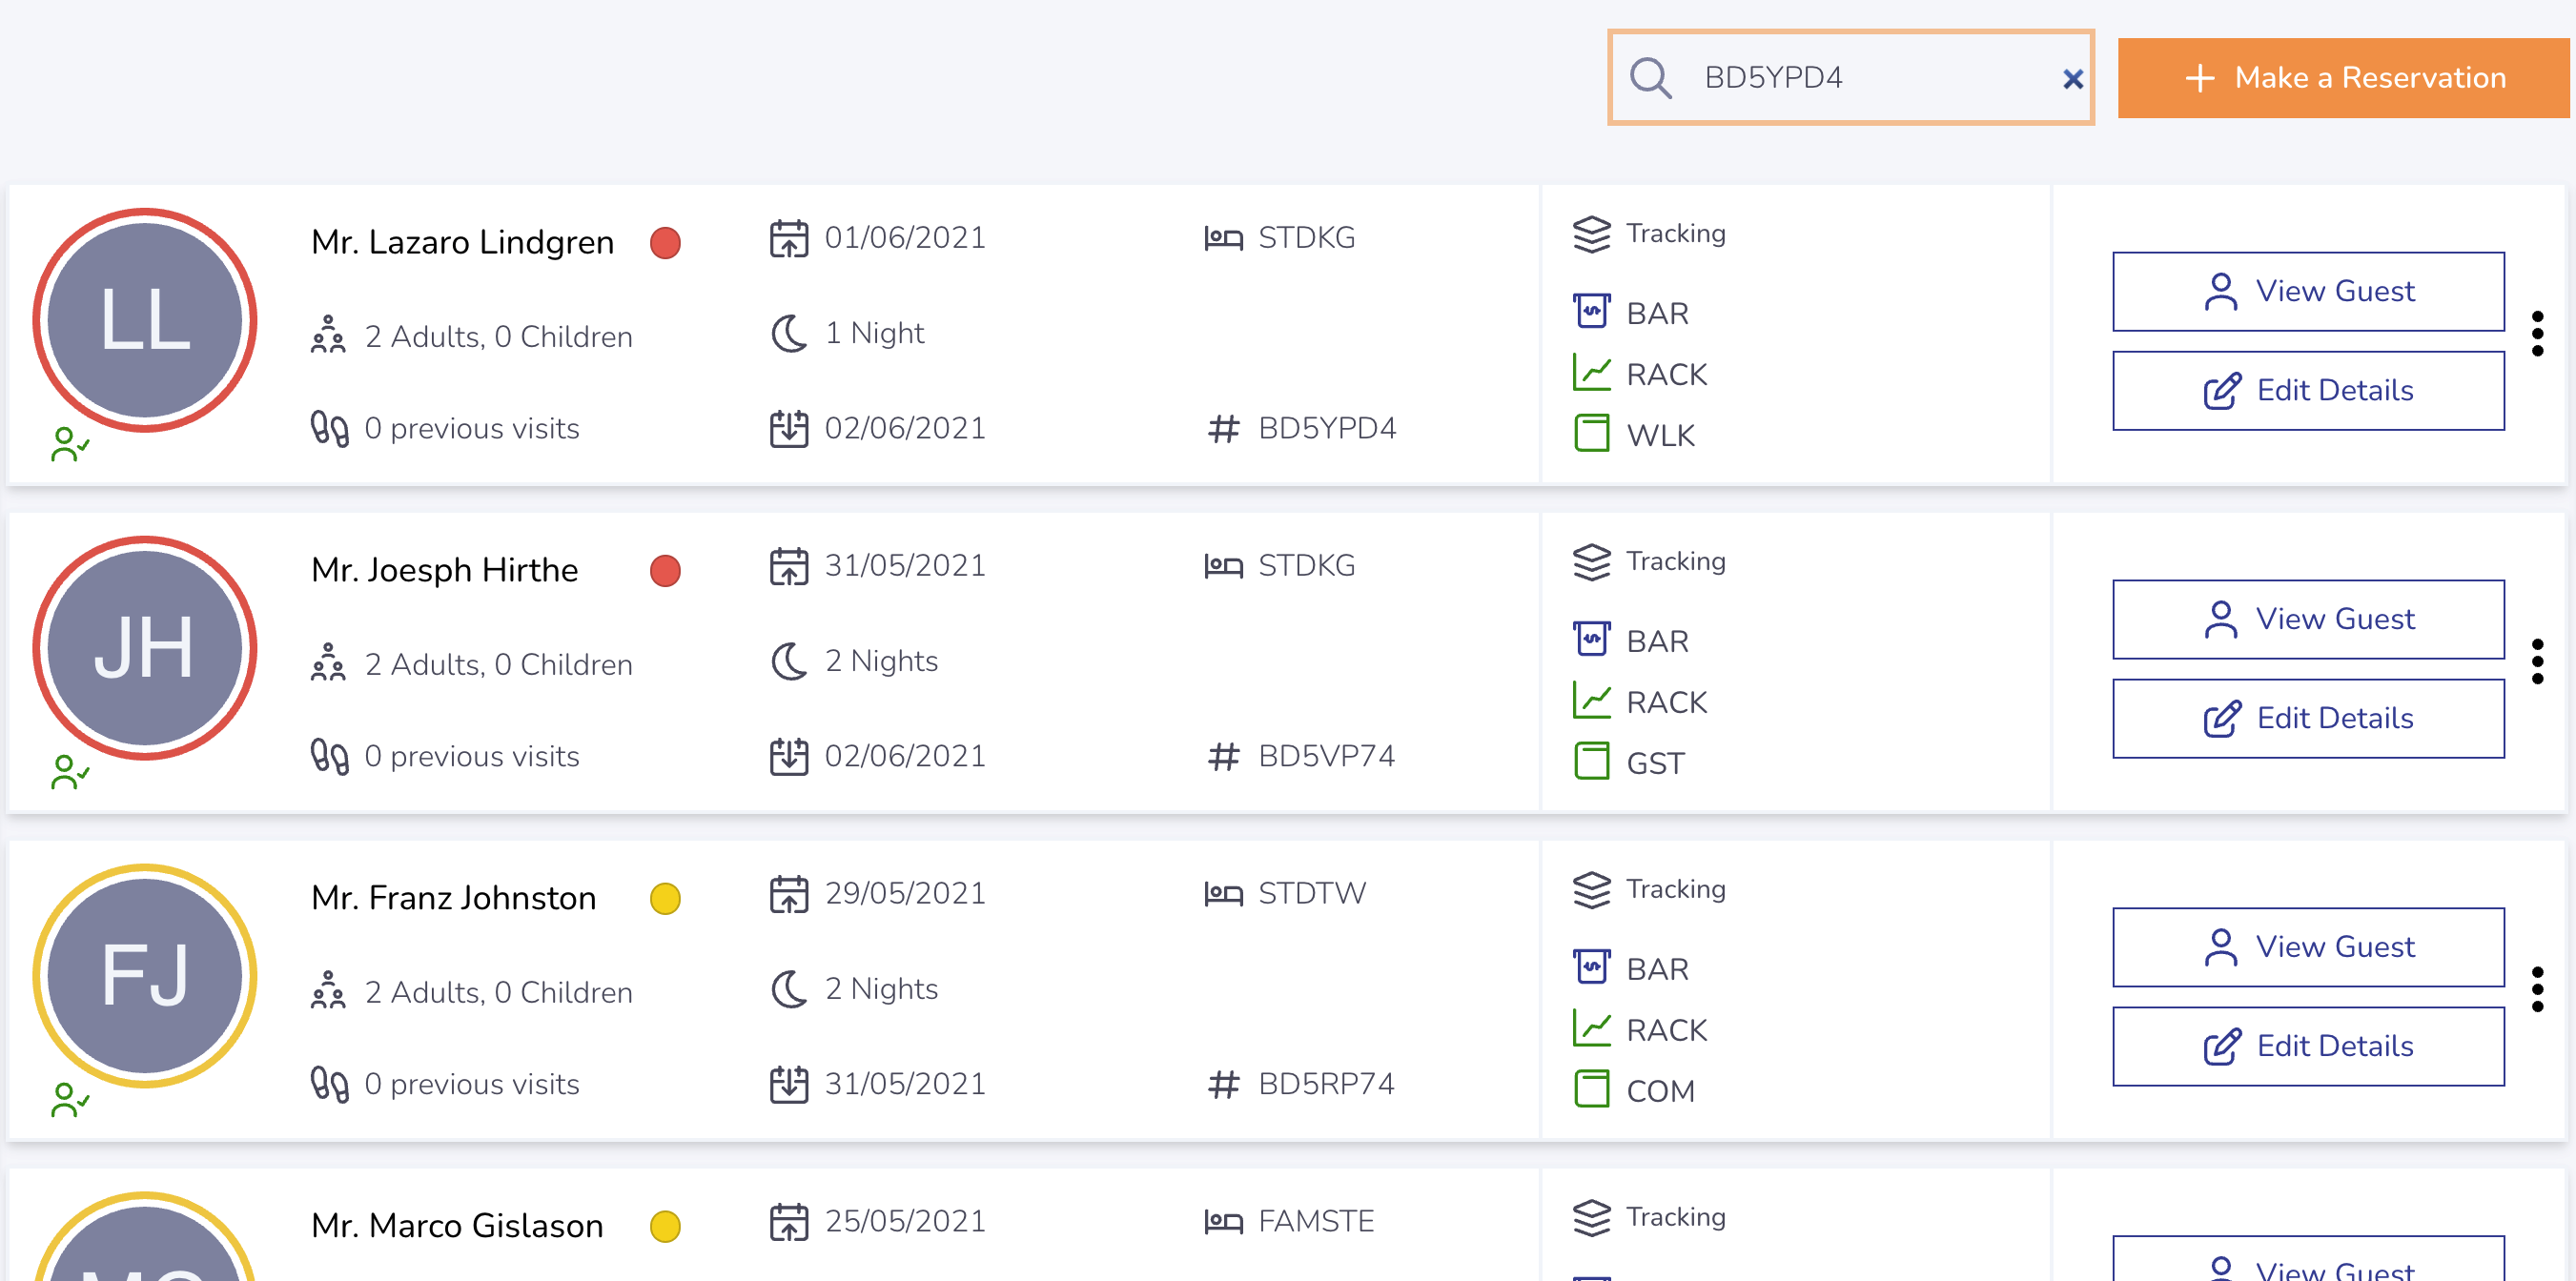Edit details for Joesph Hirthe
The width and height of the screenshot is (2576, 1281).
pyautogui.click(x=2308, y=718)
